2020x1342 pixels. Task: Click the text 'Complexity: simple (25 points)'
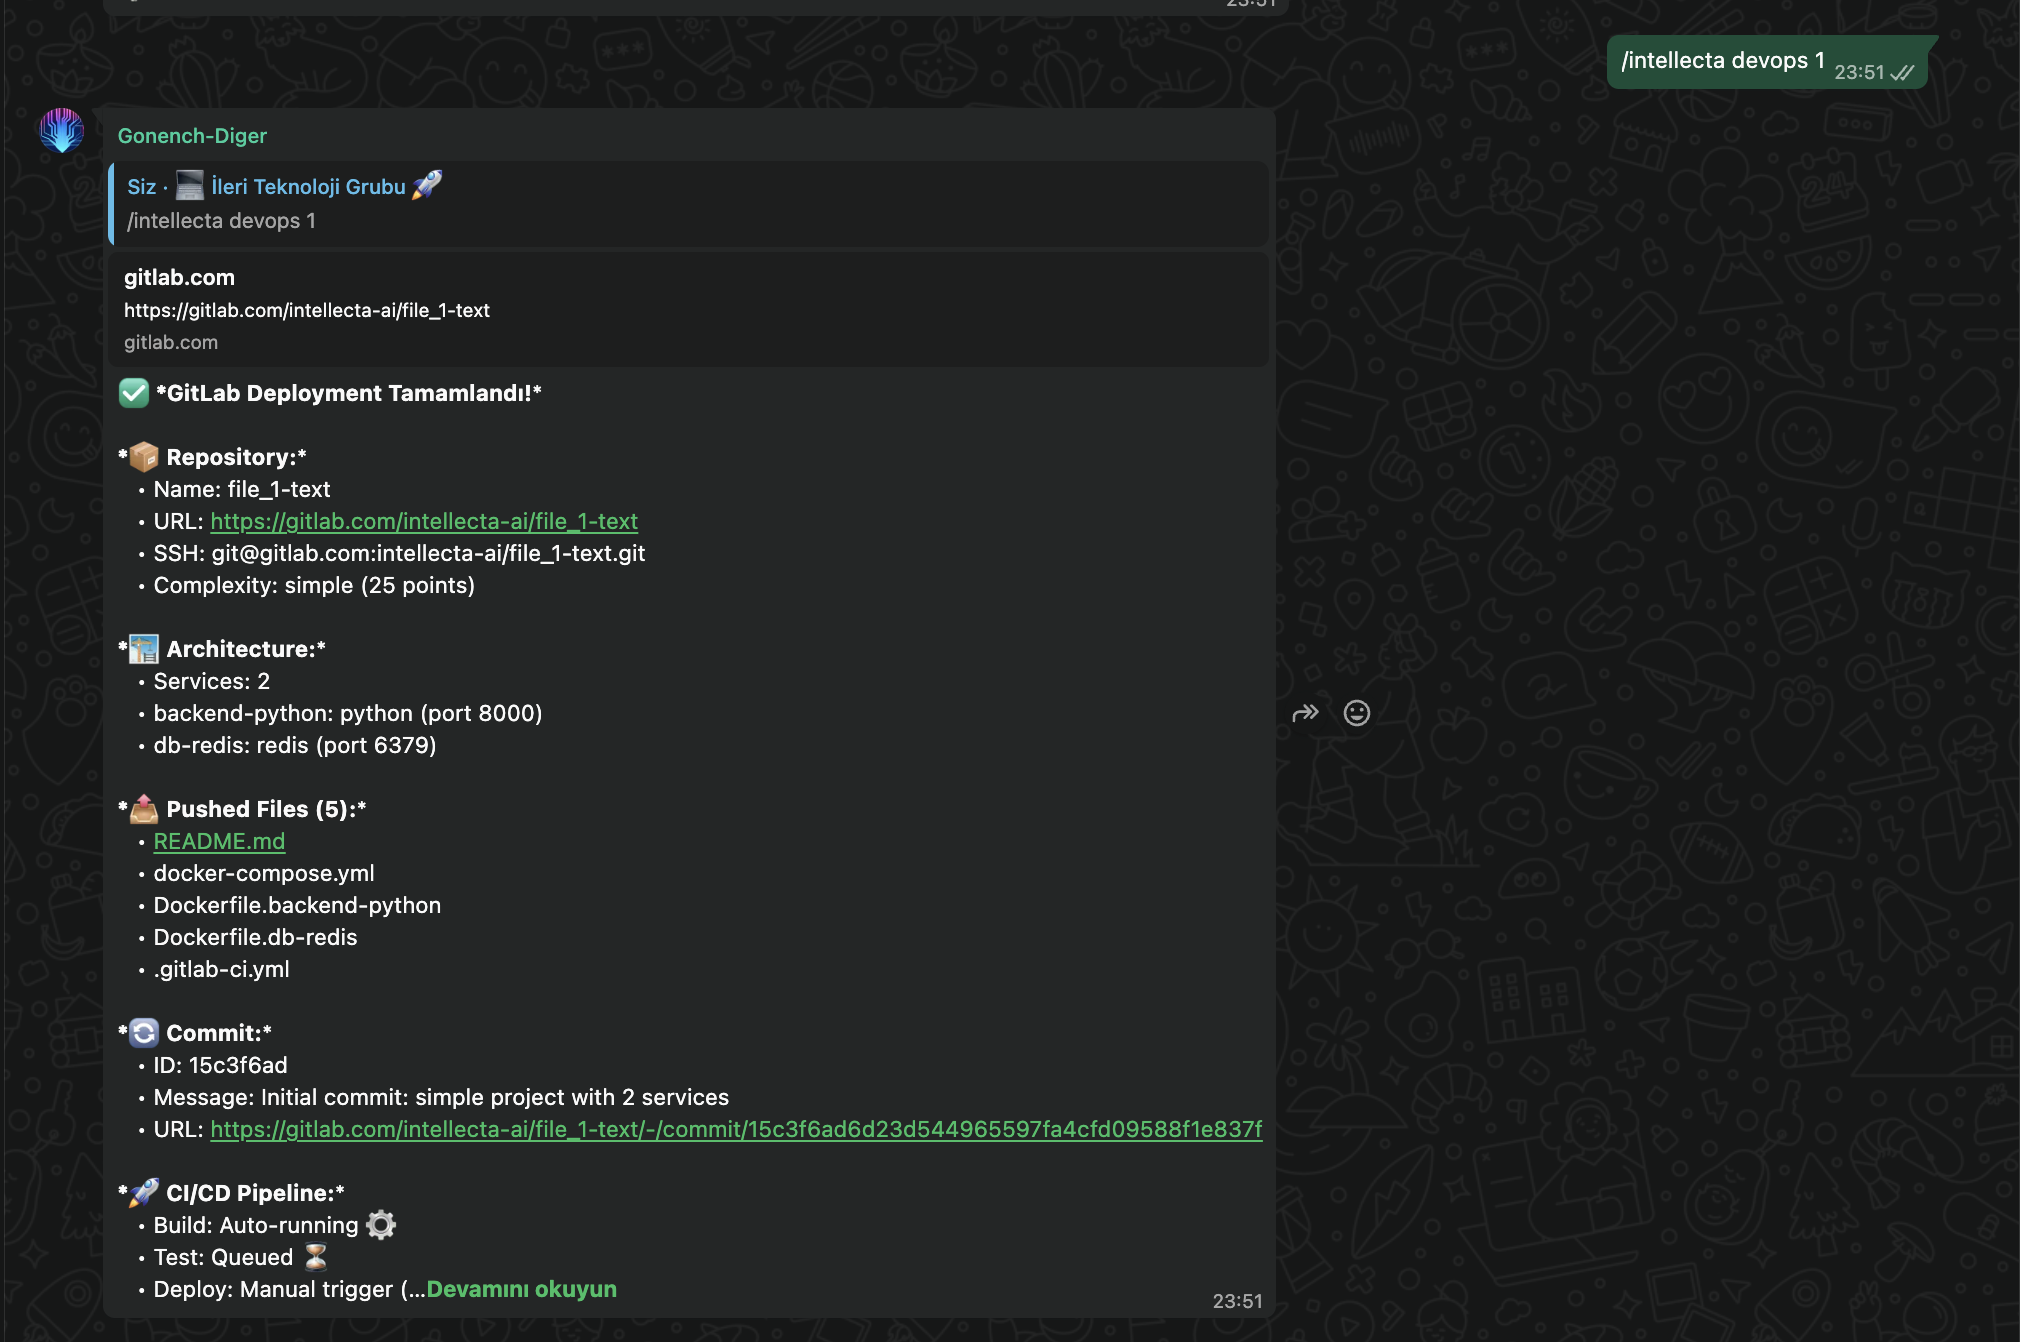click(314, 585)
